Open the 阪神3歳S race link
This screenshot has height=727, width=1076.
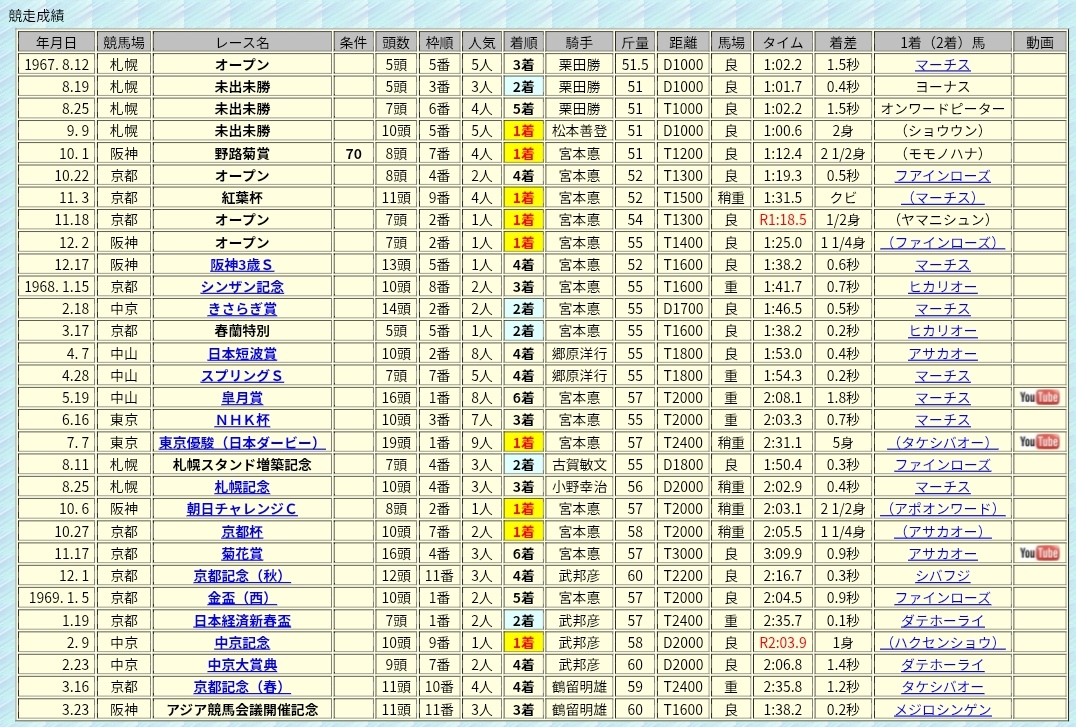pos(242,265)
